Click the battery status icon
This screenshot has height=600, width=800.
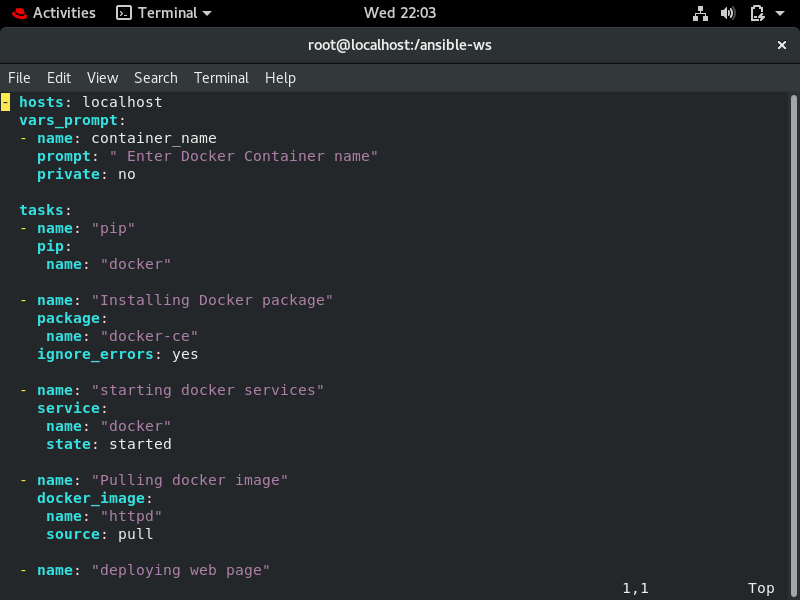click(757, 13)
